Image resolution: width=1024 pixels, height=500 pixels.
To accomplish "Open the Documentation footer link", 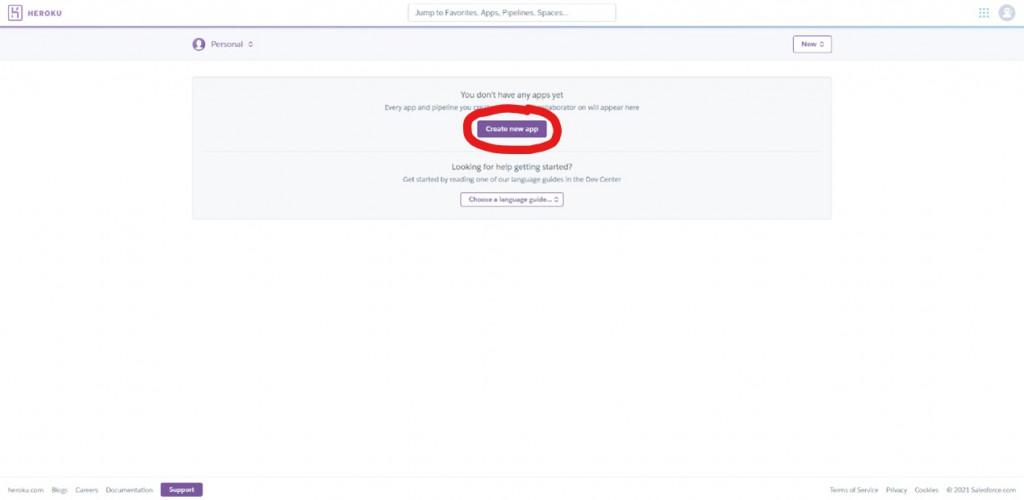I will tap(129, 490).
